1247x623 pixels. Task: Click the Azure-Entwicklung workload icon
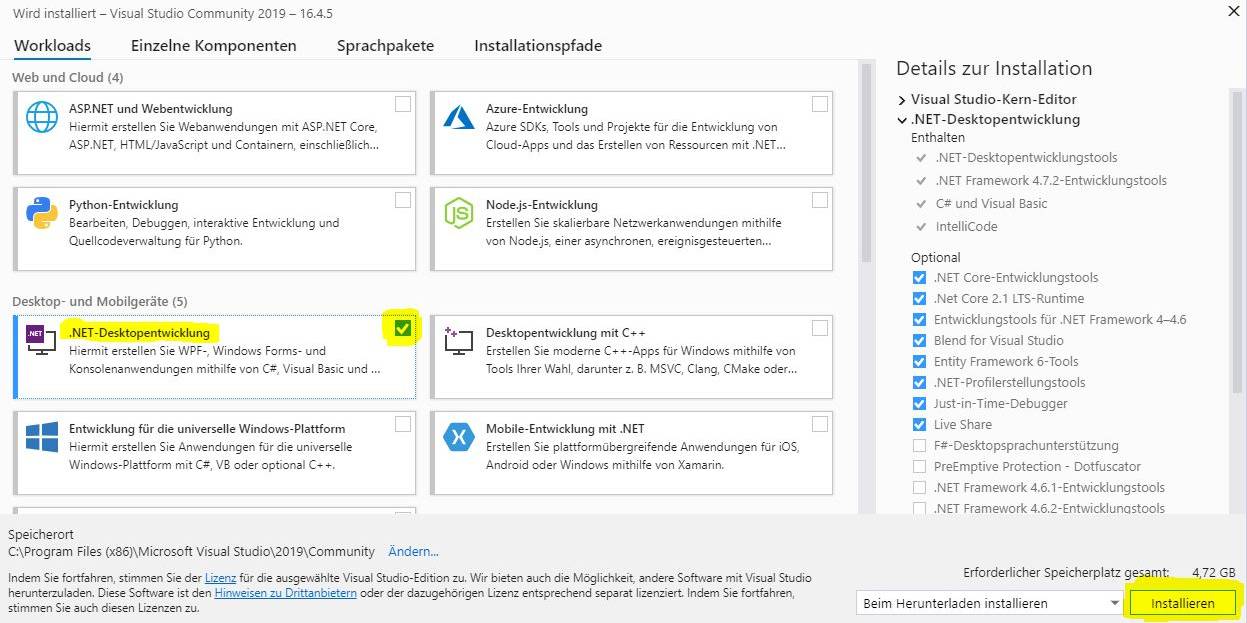458,117
